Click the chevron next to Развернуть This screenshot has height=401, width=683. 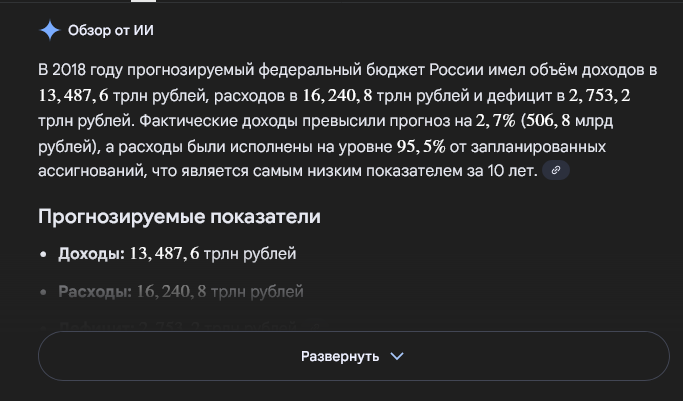click(x=397, y=356)
